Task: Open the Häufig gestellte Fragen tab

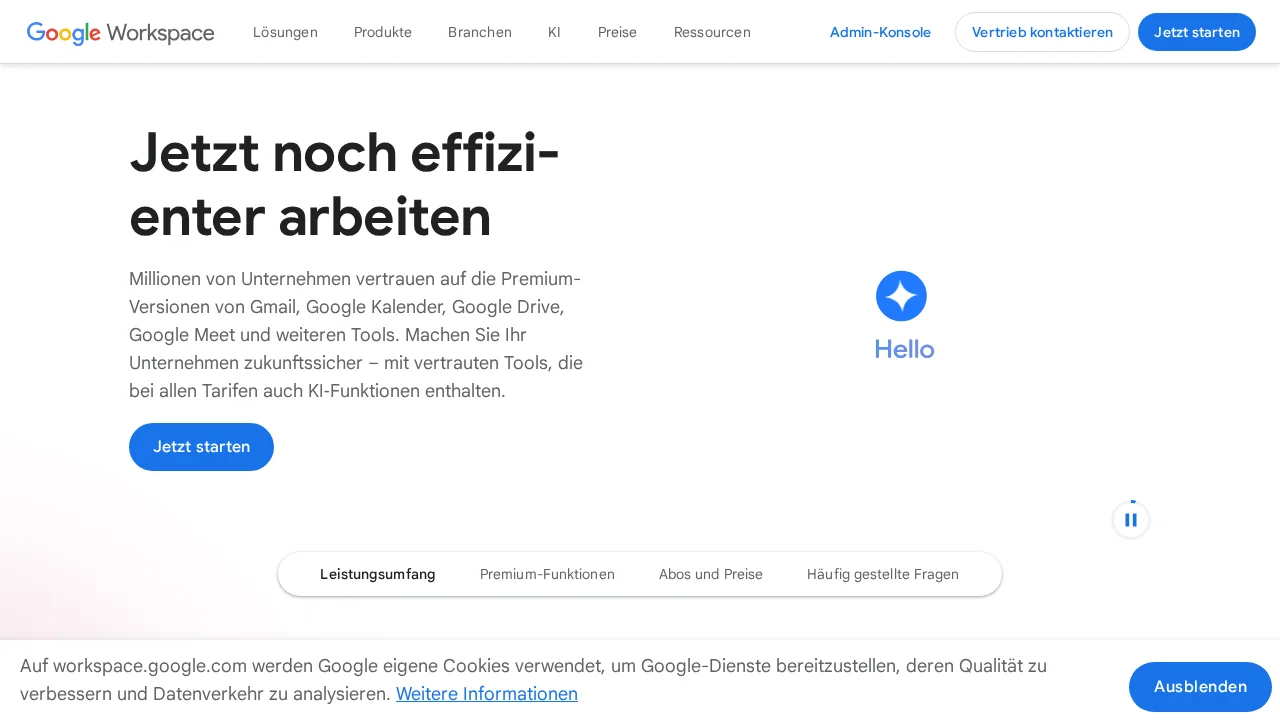Action: pyautogui.click(x=883, y=574)
